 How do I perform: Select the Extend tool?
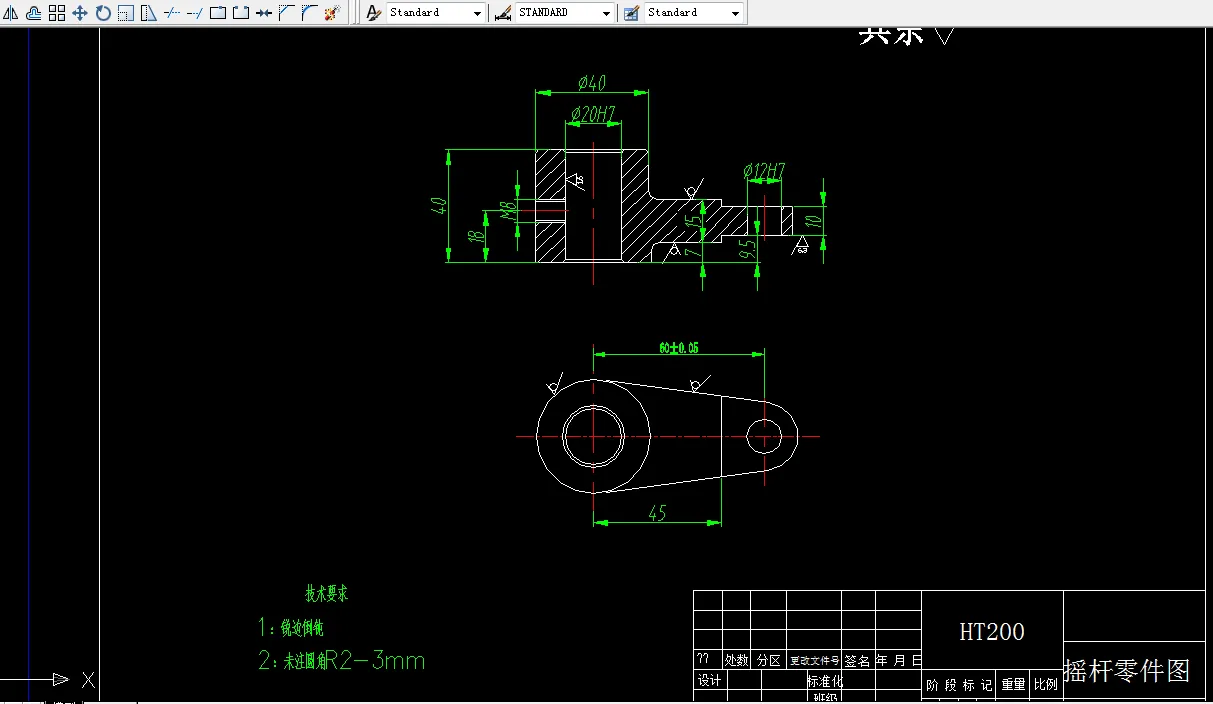194,13
